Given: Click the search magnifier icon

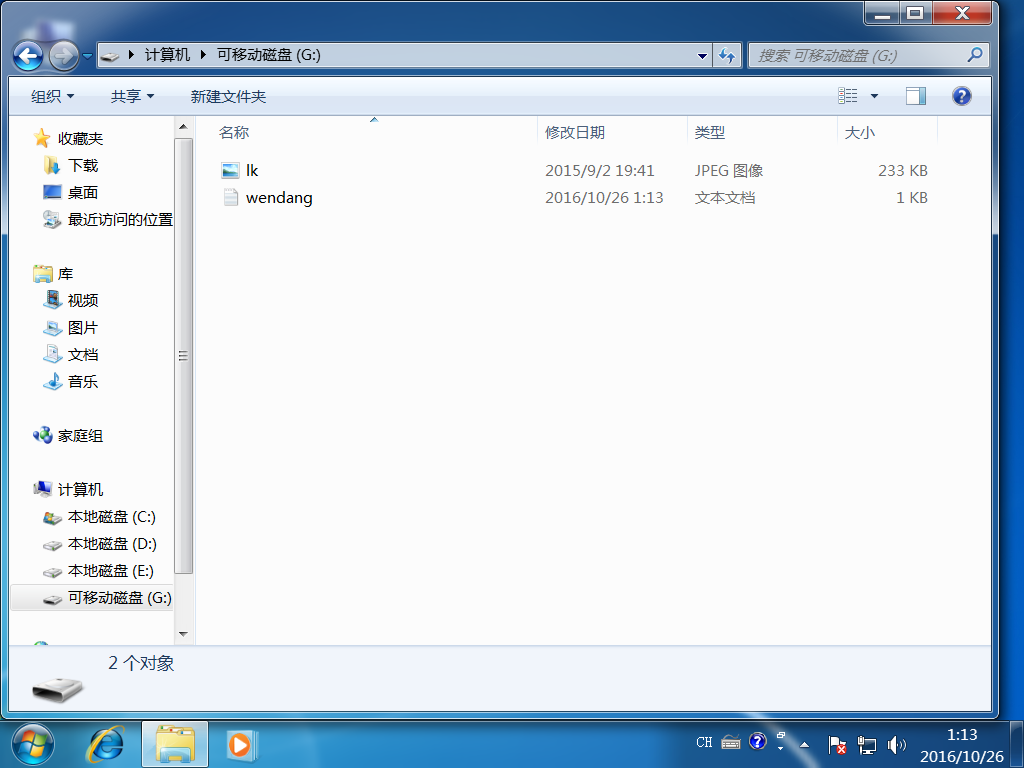Looking at the screenshot, I should click(x=975, y=55).
